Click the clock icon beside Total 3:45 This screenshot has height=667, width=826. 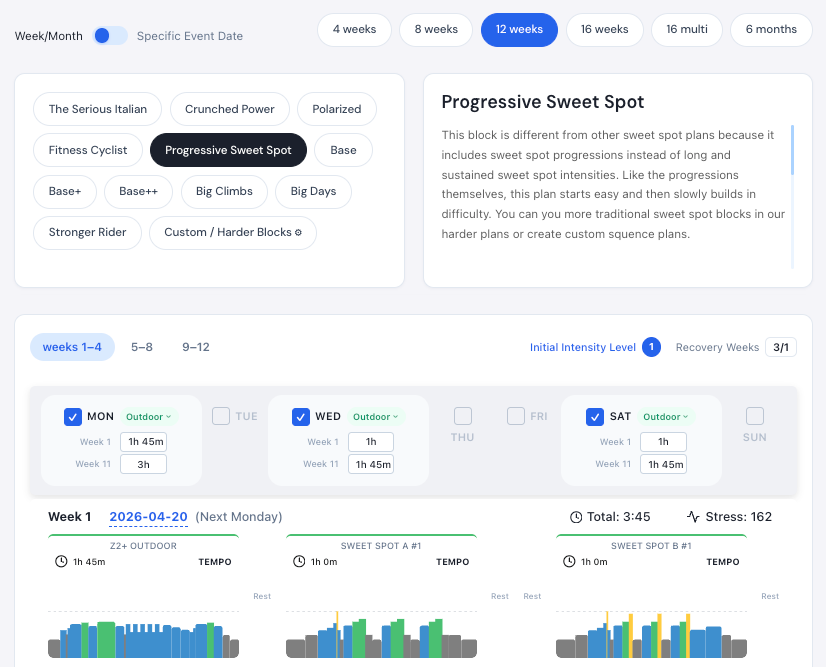[x=576, y=517]
